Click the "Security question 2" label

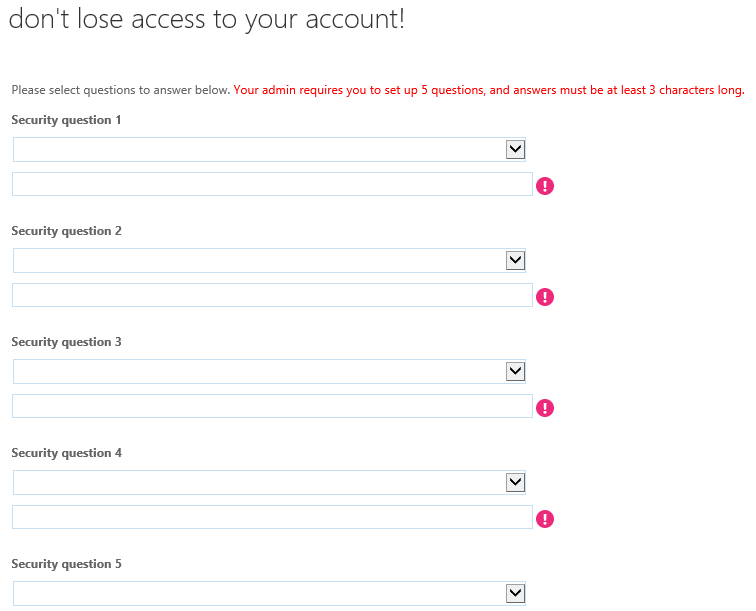66,231
